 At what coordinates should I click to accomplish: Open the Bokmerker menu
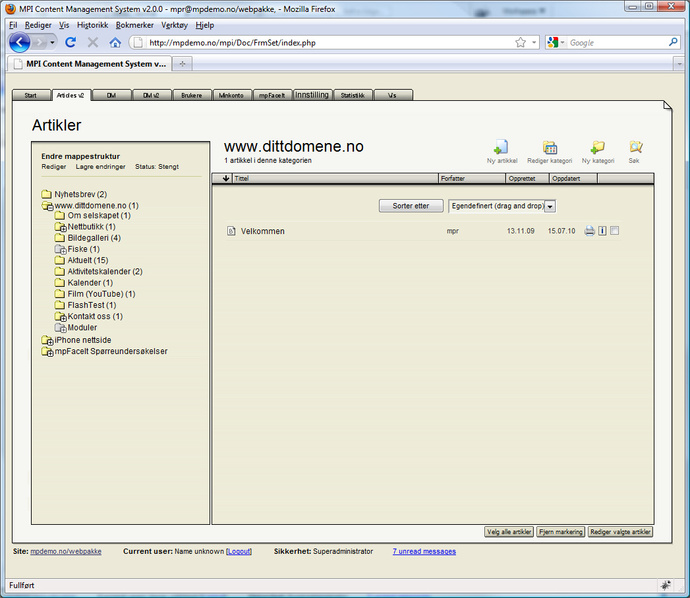(135, 25)
